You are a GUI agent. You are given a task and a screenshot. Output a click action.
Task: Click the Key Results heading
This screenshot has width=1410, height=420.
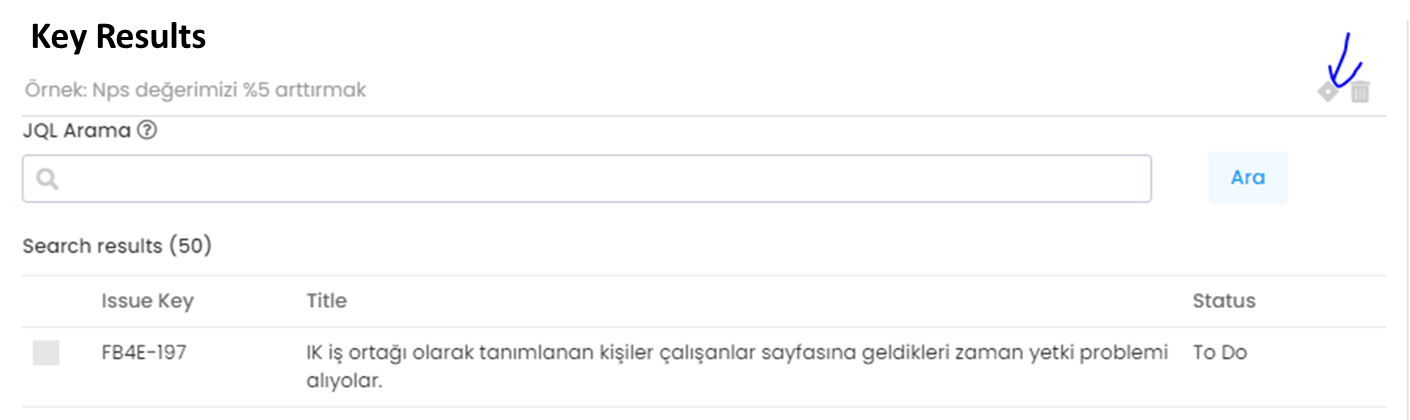pos(118,38)
